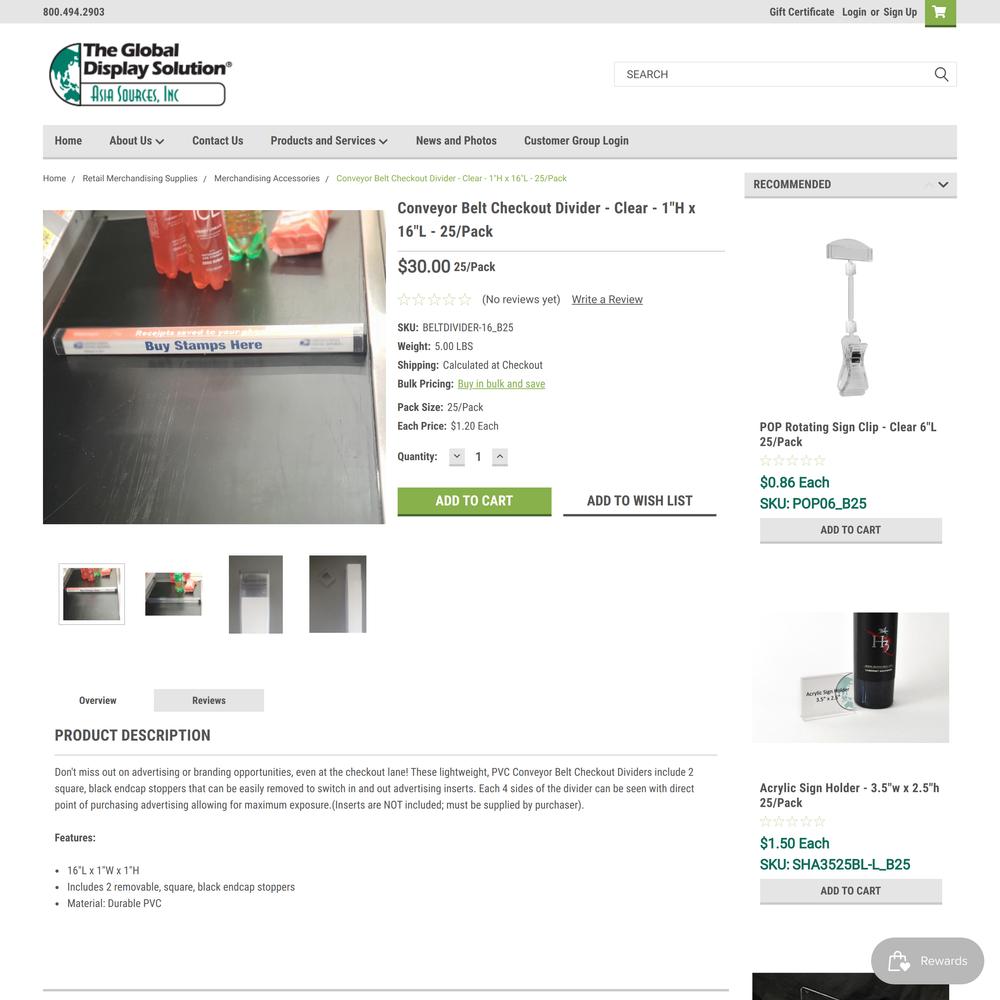Click Add to Wish List button
This screenshot has width=1000, height=1000.
pos(640,501)
